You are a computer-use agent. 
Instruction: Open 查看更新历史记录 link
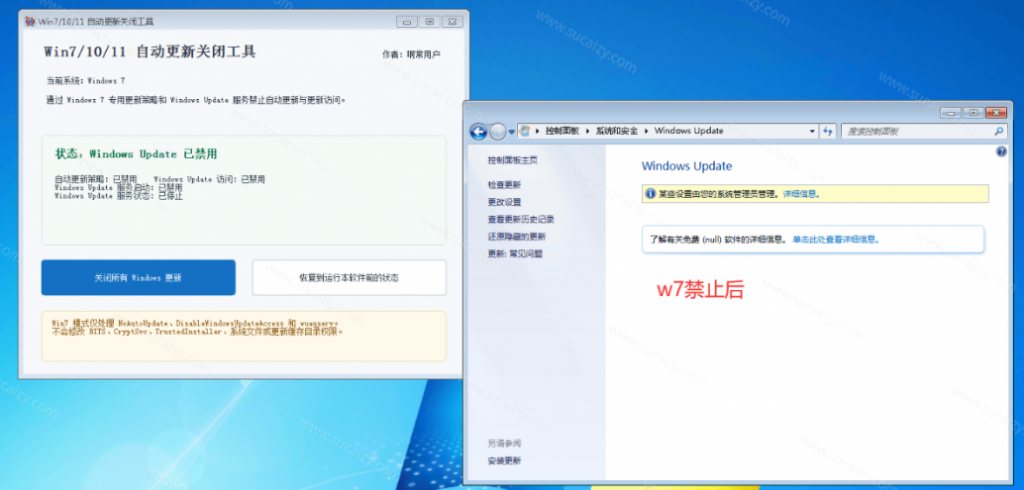point(520,220)
